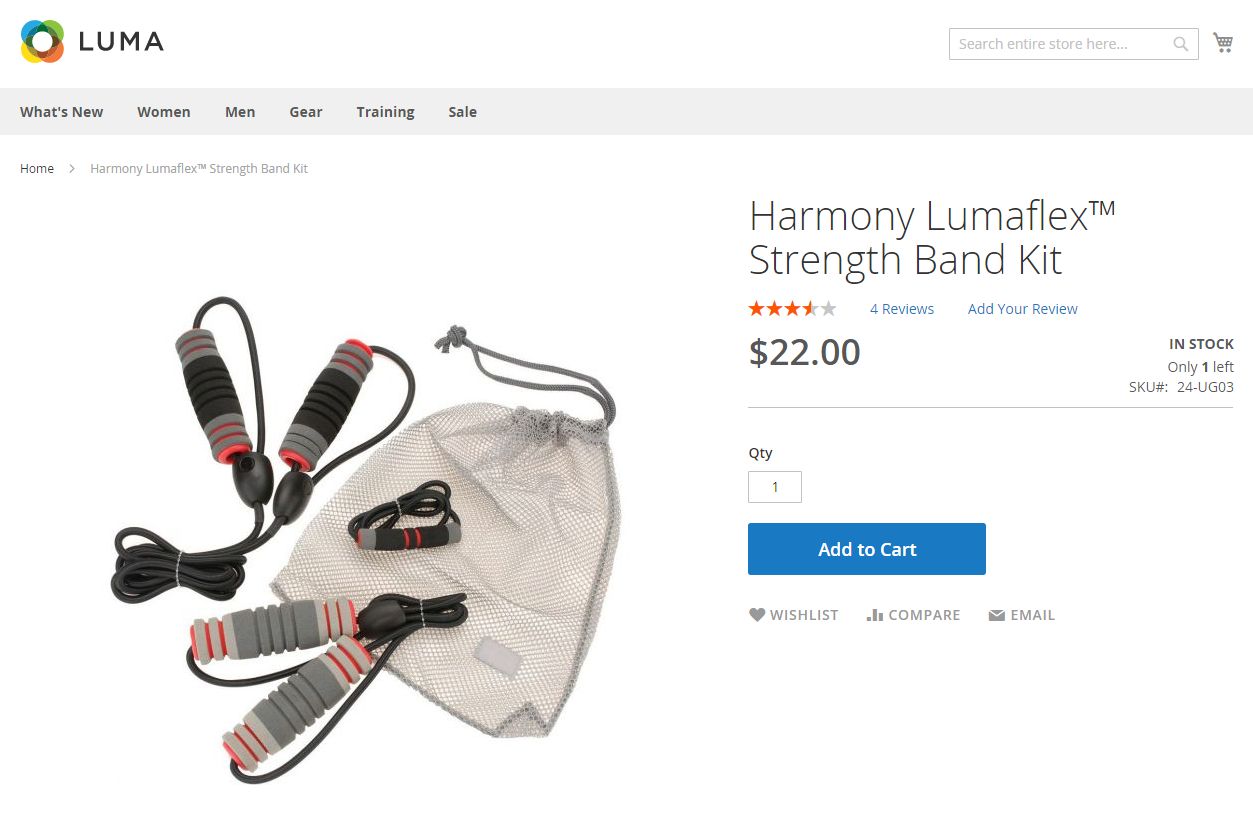The width and height of the screenshot is (1253, 817).
Task: Open the Training menu
Action: click(385, 112)
